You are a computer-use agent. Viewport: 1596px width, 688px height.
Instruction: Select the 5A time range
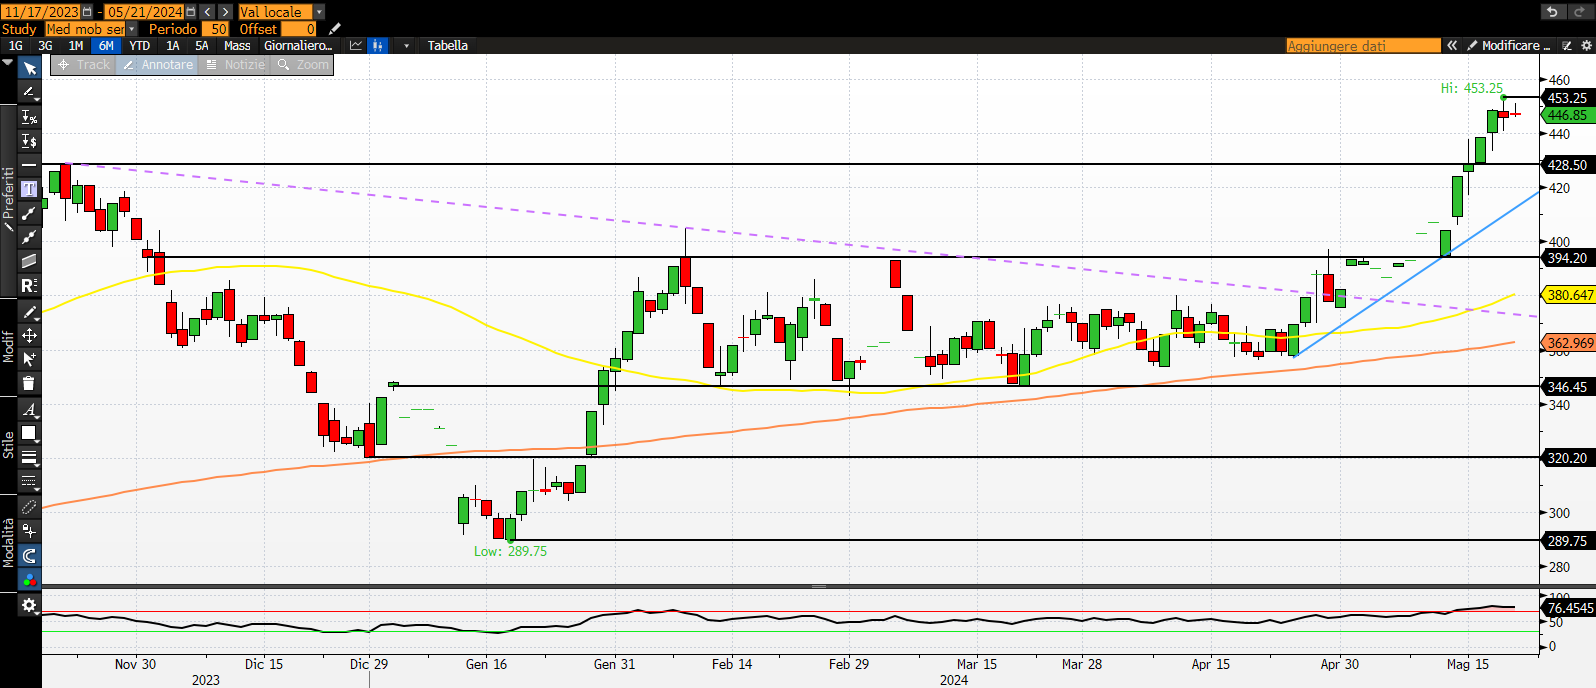(202, 45)
